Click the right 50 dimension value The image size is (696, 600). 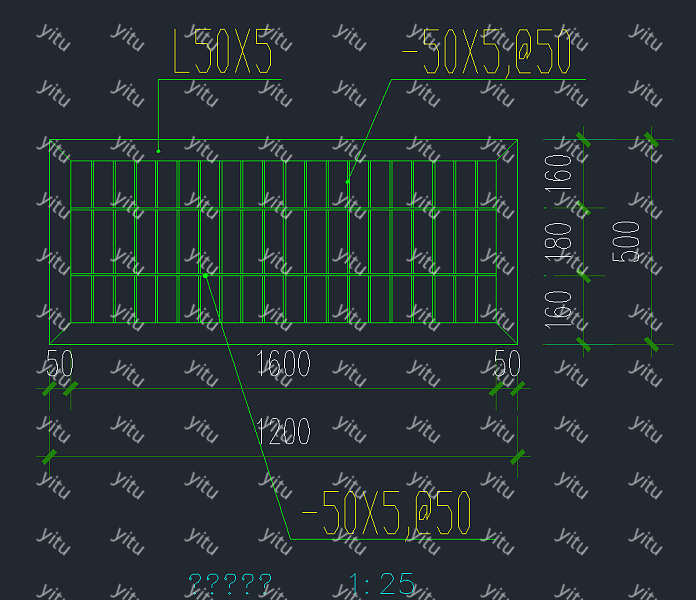coord(507,364)
